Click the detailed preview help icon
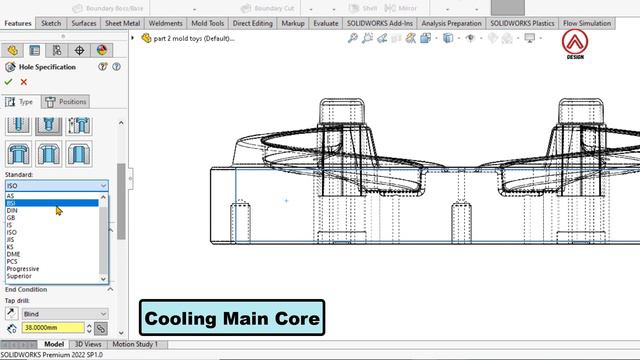The image size is (640, 360). point(102,67)
